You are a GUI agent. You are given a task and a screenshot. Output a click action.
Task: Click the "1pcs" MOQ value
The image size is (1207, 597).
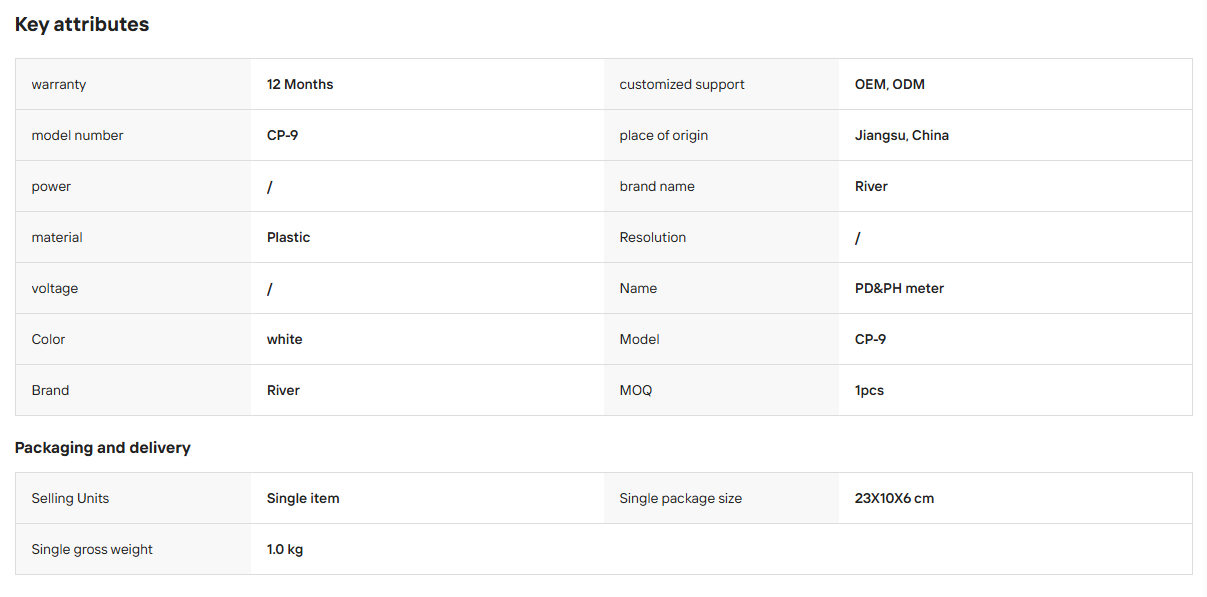click(870, 391)
